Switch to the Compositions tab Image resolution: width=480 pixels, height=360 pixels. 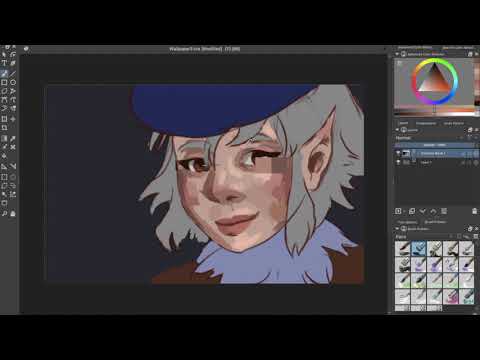pos(426,123)
